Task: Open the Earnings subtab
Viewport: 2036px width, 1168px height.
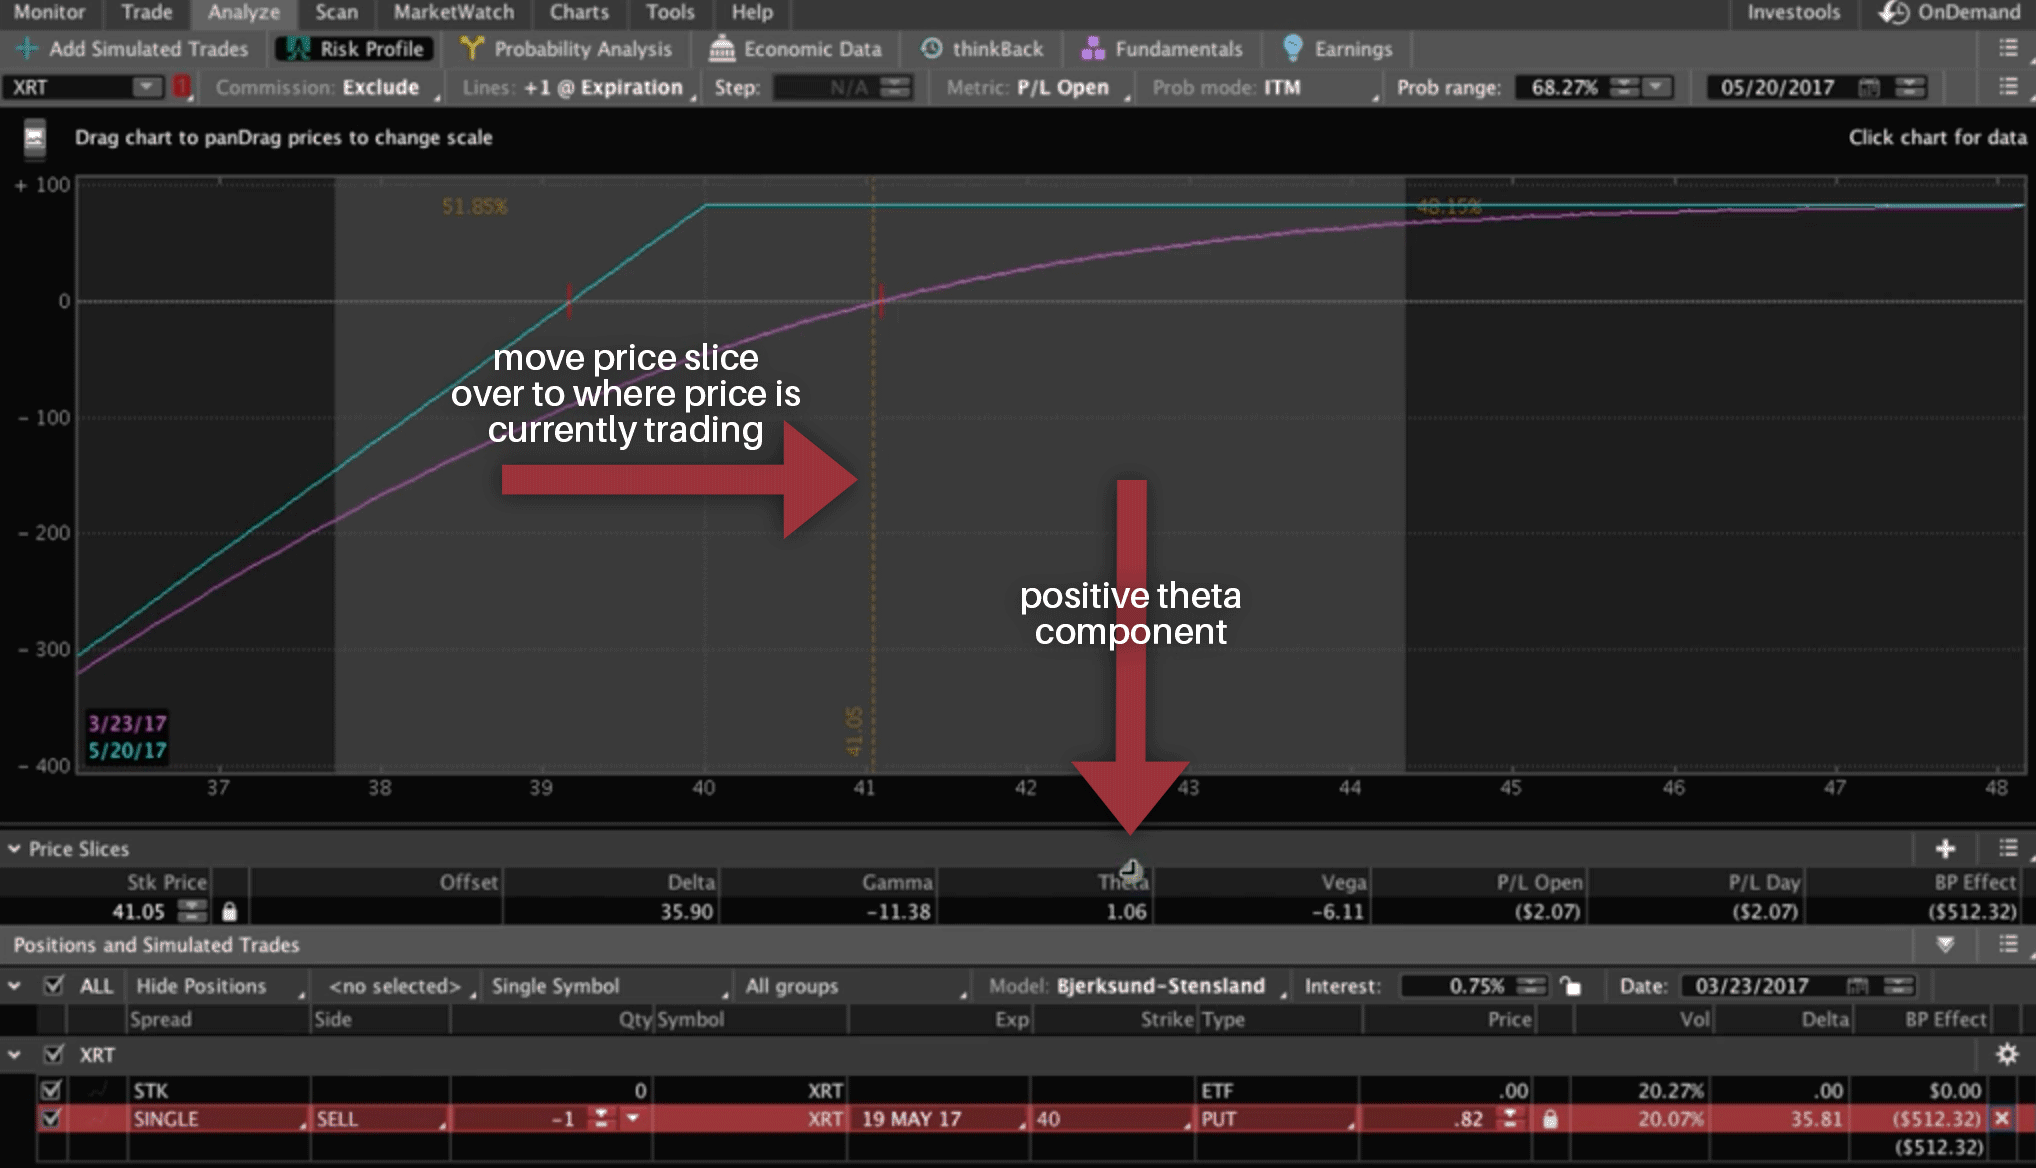Action: [1338, 49]
